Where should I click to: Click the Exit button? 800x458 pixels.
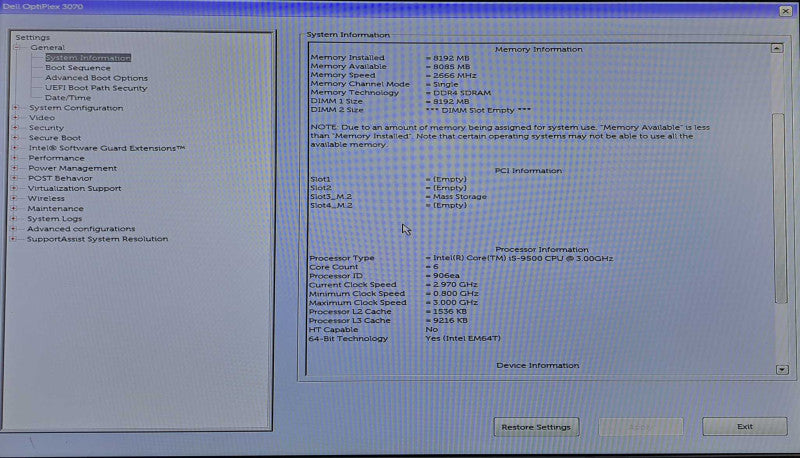coord(745,426)
